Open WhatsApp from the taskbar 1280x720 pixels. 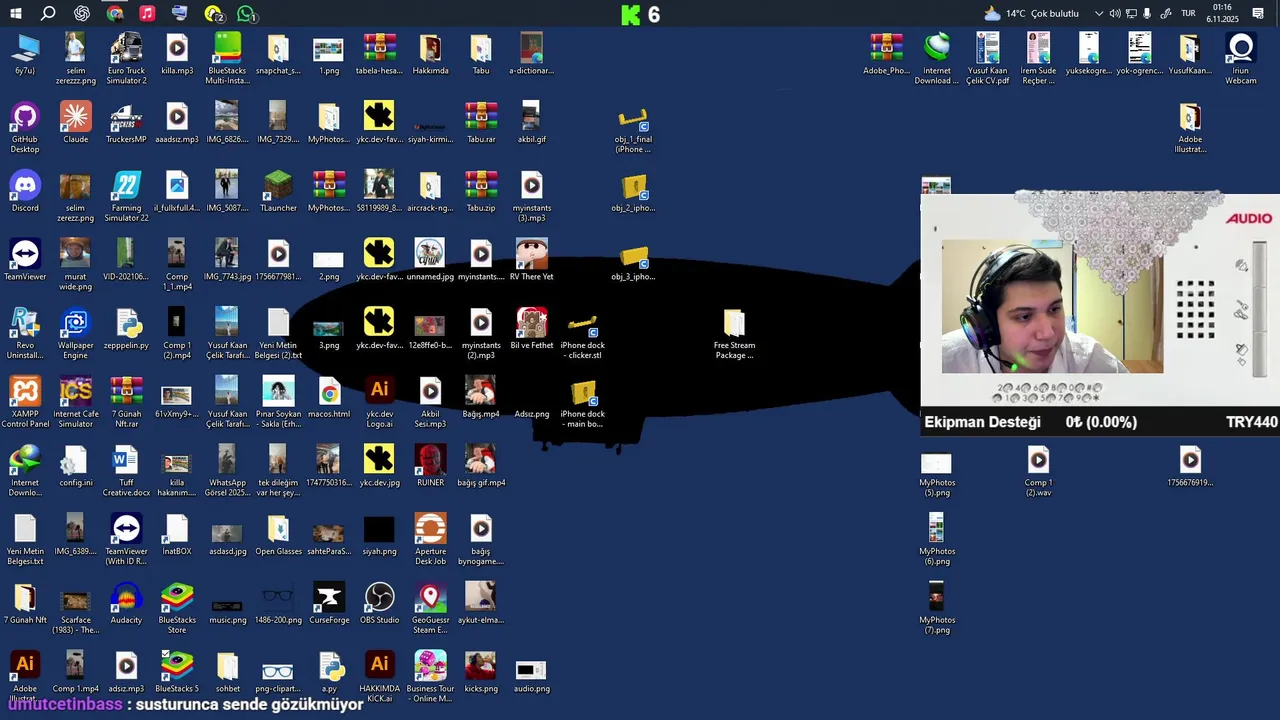click(246, 14)
